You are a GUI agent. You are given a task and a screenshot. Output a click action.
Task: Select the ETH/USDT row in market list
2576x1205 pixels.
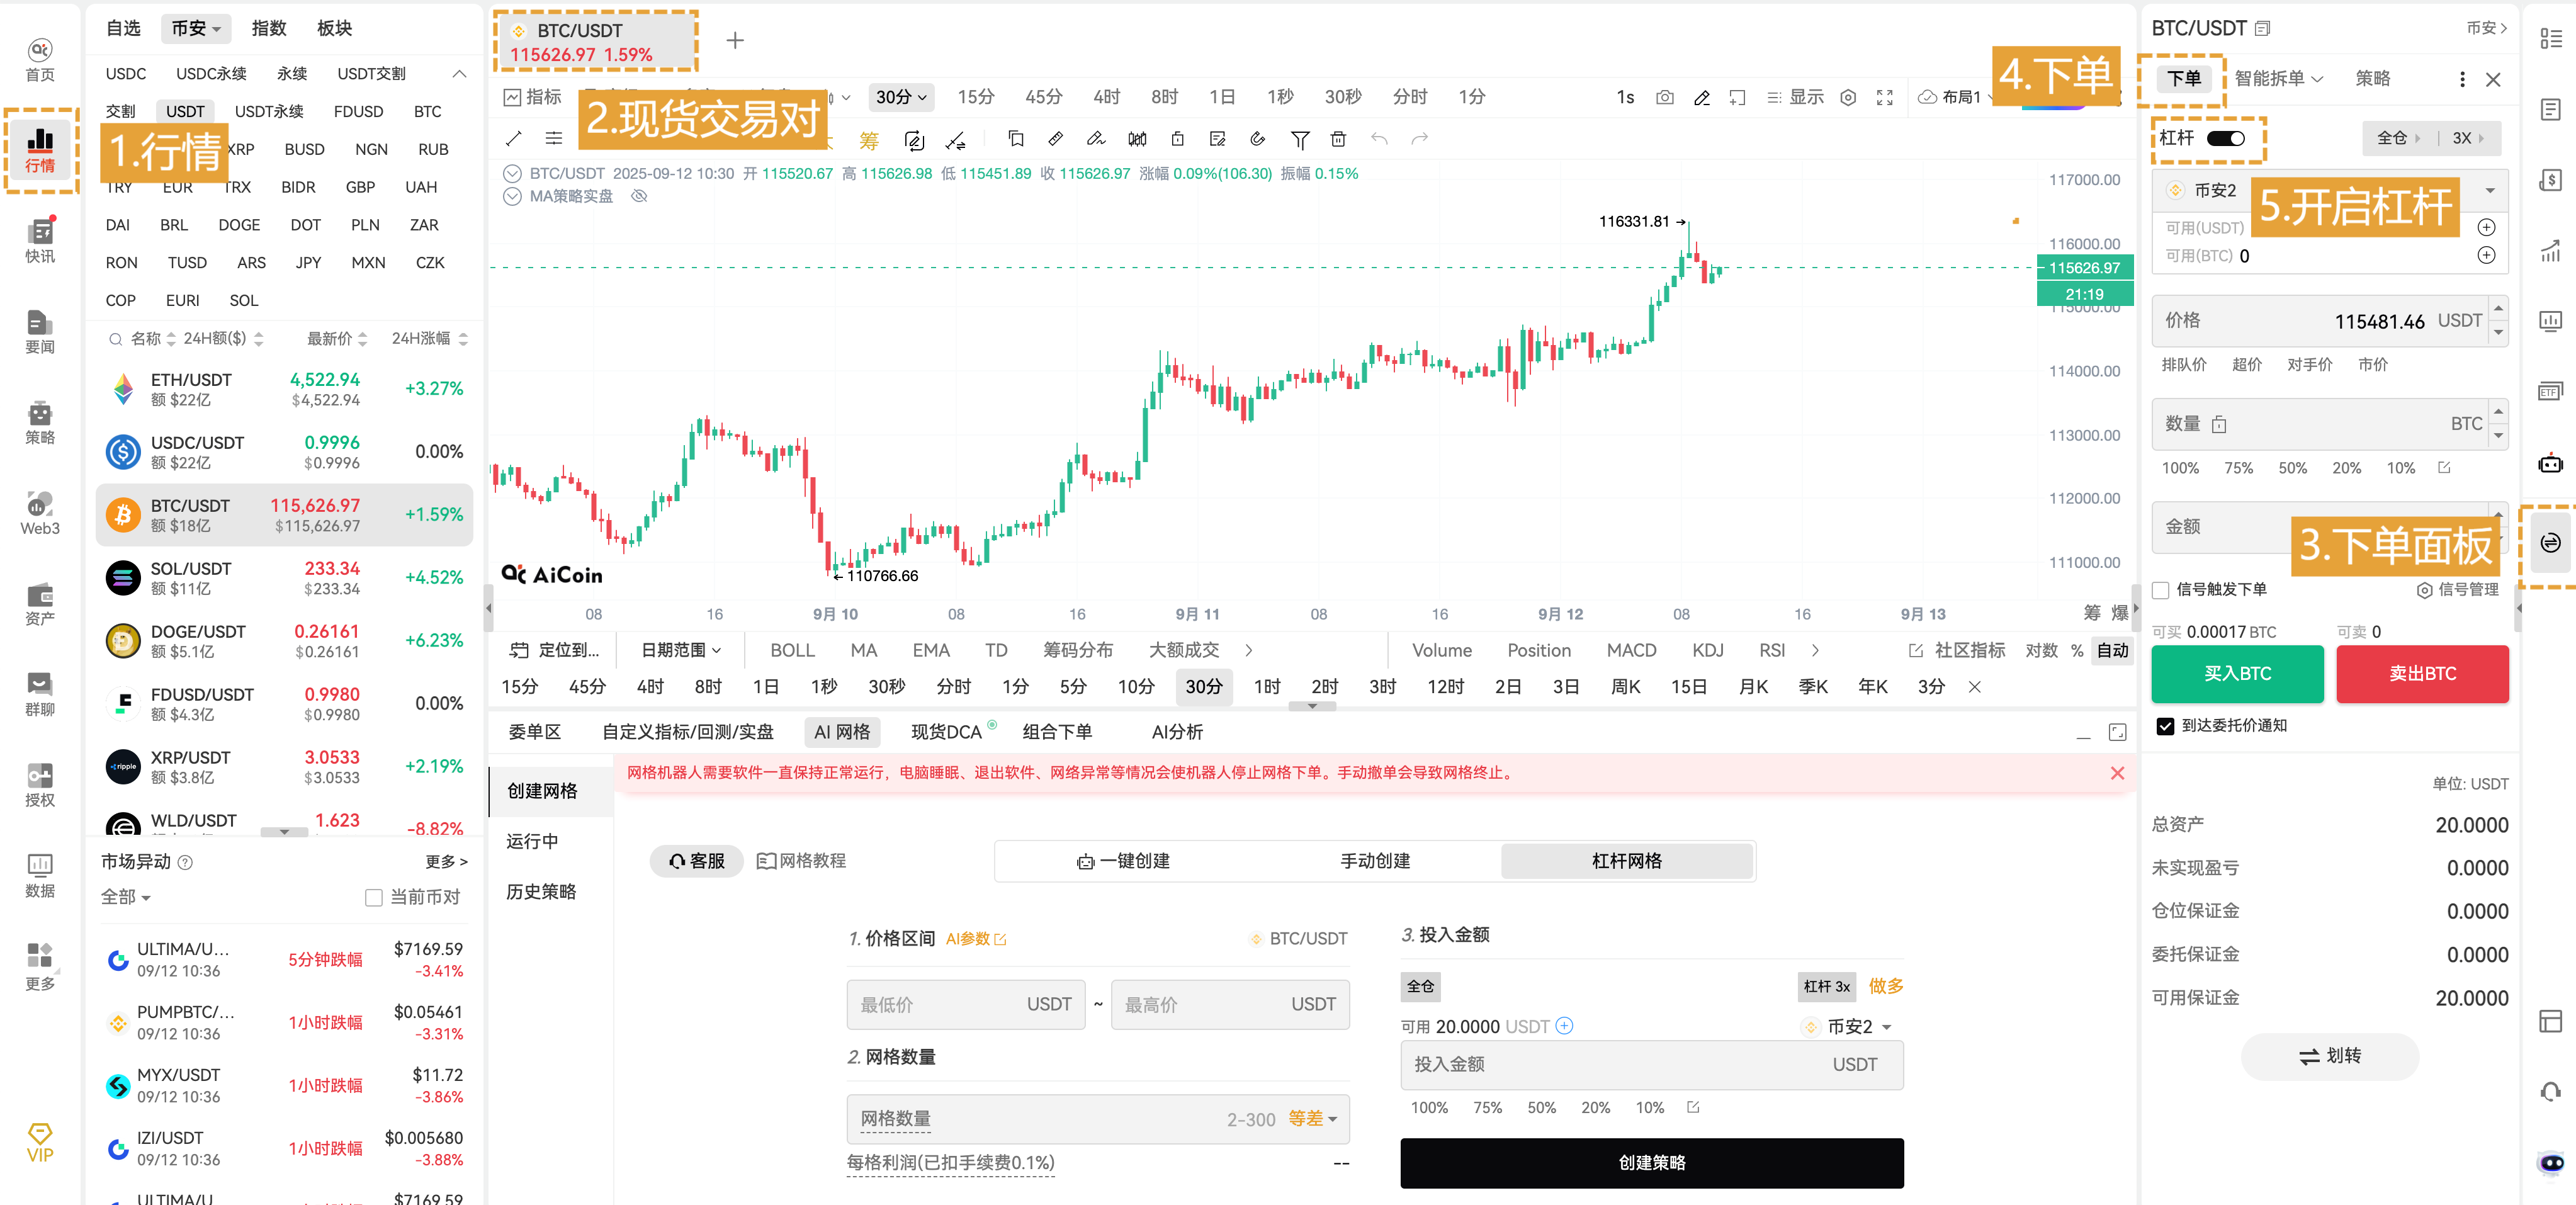(284, 389)
